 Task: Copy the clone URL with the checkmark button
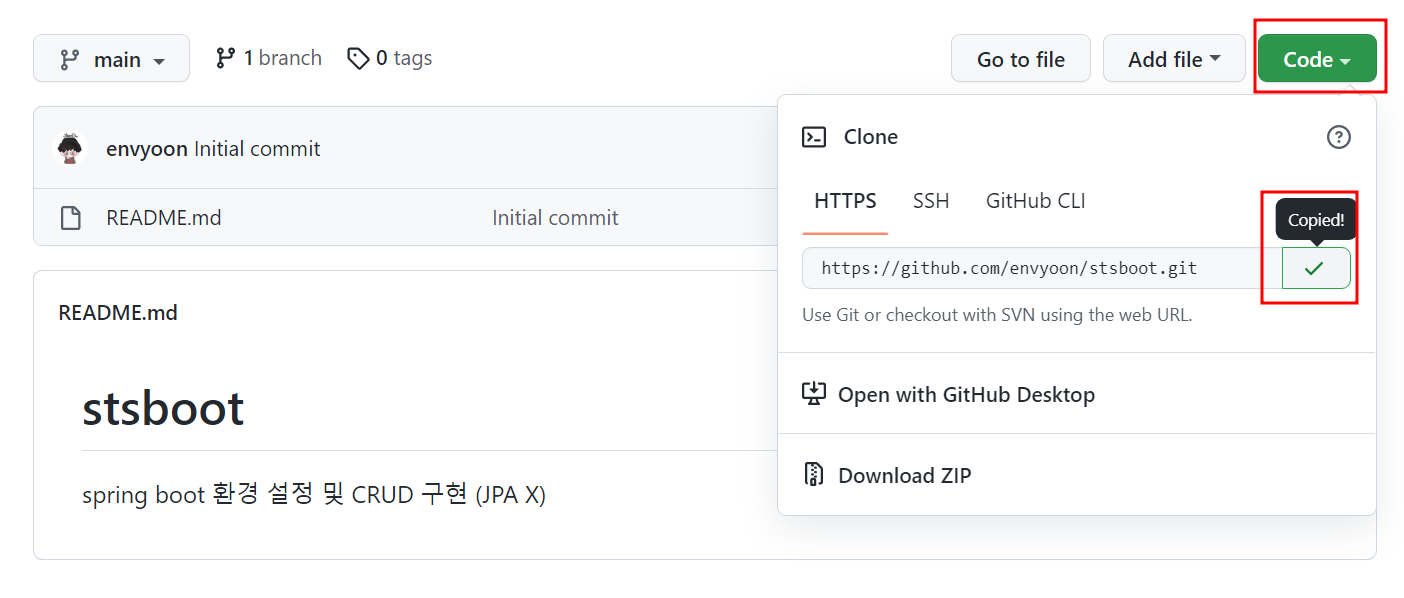[x=1315, y=268]
